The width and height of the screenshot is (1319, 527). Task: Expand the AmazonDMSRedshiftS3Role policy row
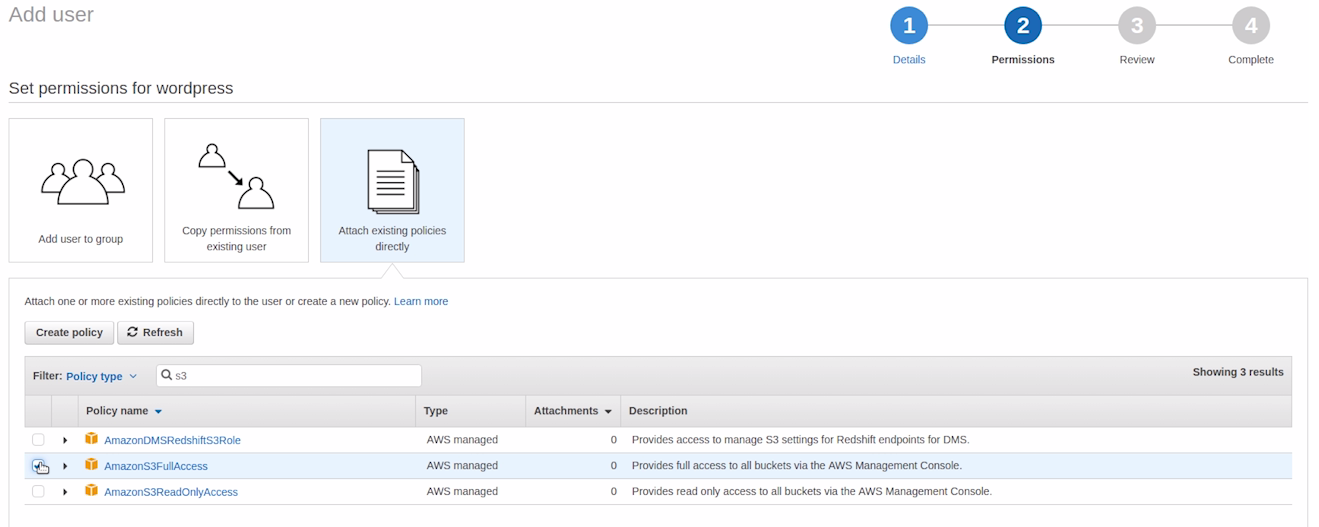(x=65, y=440)
